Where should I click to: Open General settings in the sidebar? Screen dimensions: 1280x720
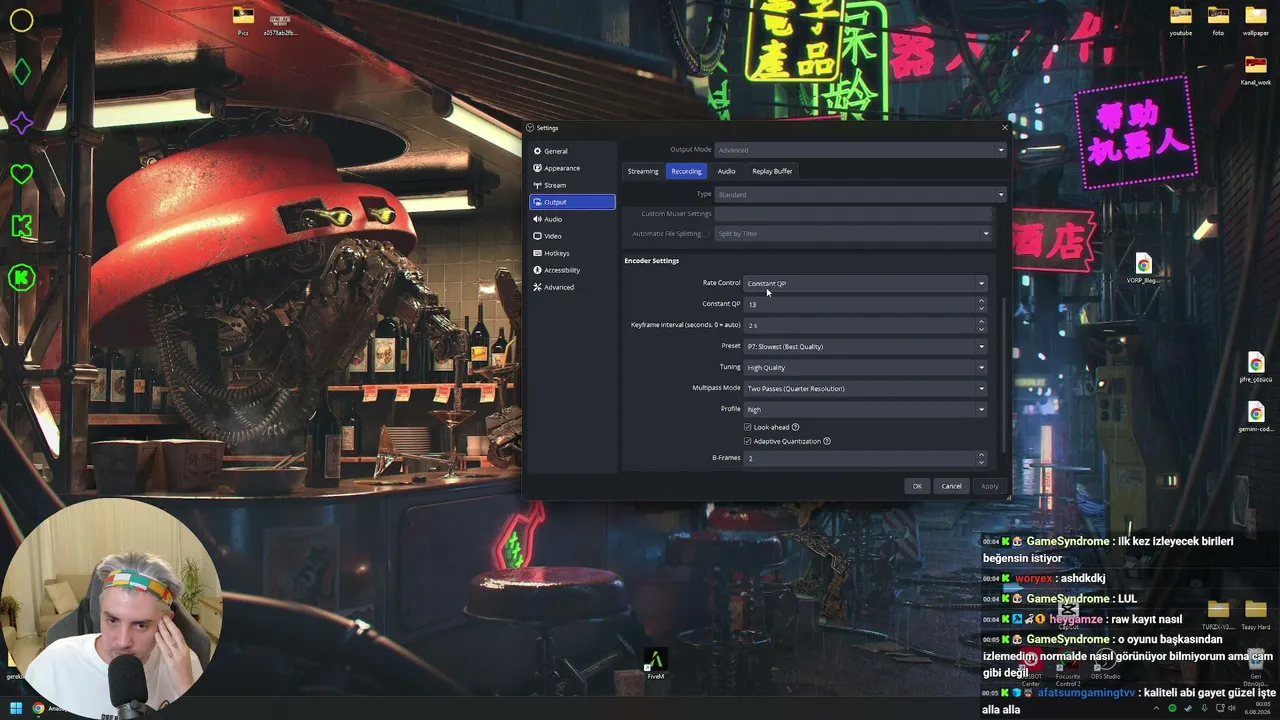[572, 151]
